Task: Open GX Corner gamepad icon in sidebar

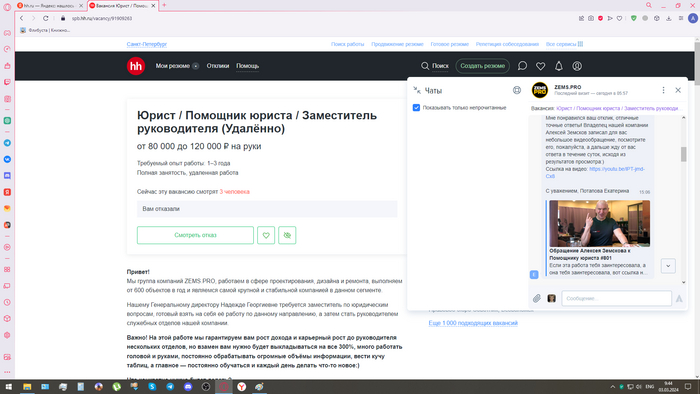Action: point(7,33)
